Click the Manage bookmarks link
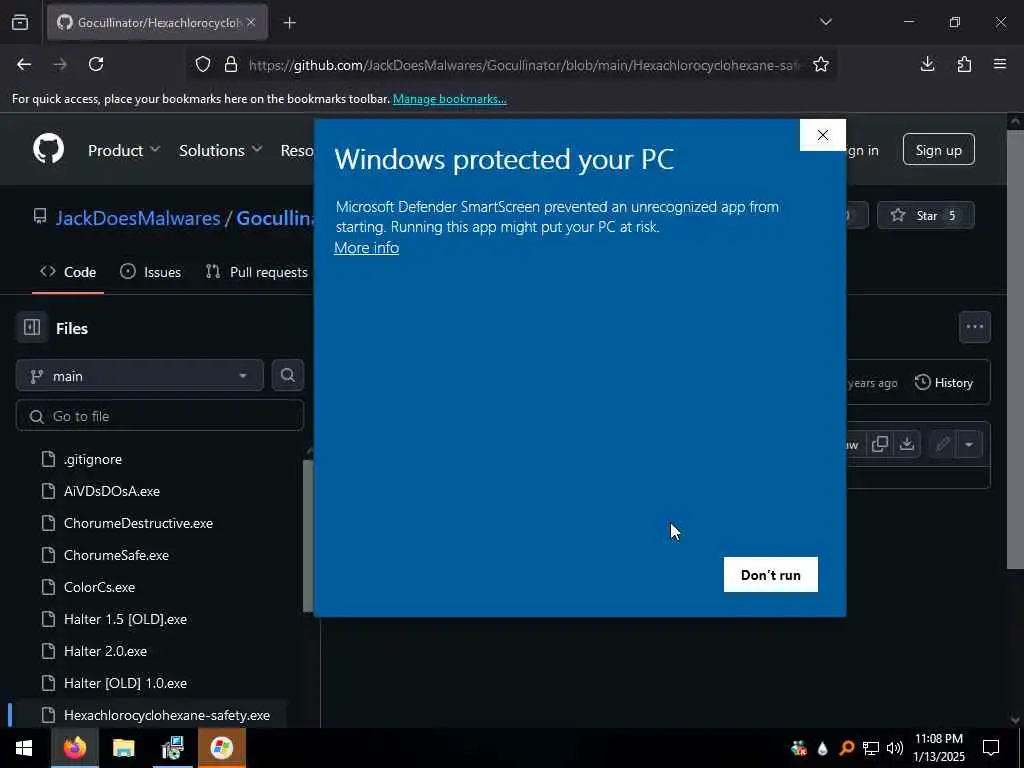Image resolution: width=1024 pixels, height=768 pixels. click(449, 99)
